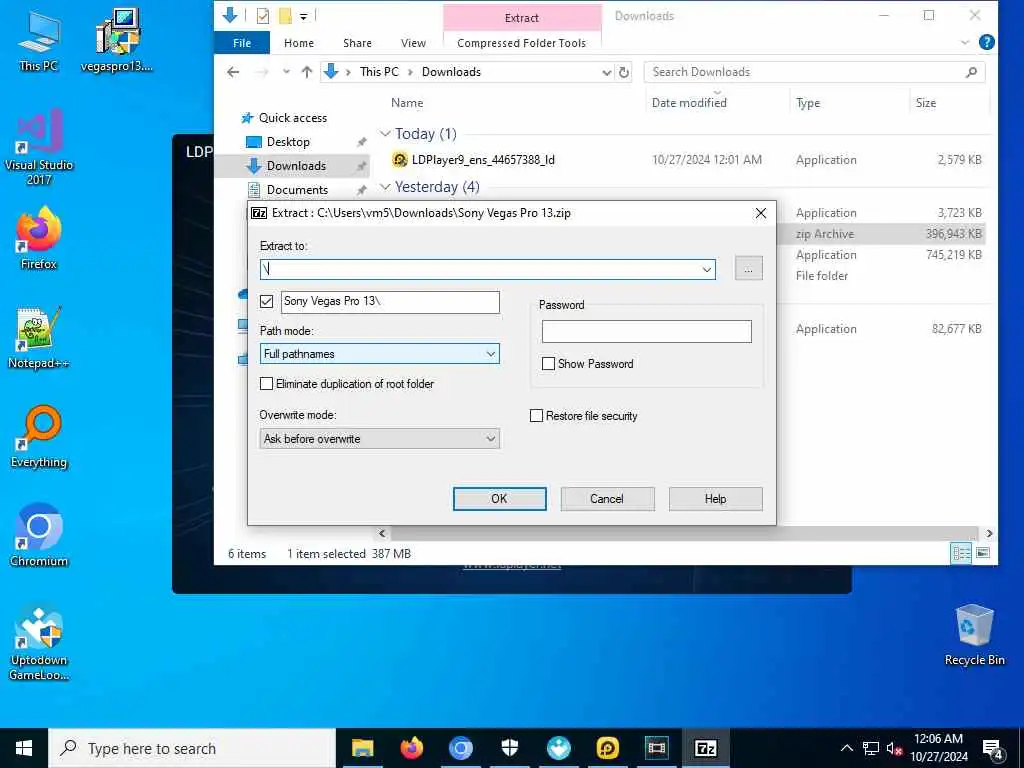Open Uptodown GameLoop desktop shortcut
The width and height of the screenshot is (1024, 768).
[39, 643]
